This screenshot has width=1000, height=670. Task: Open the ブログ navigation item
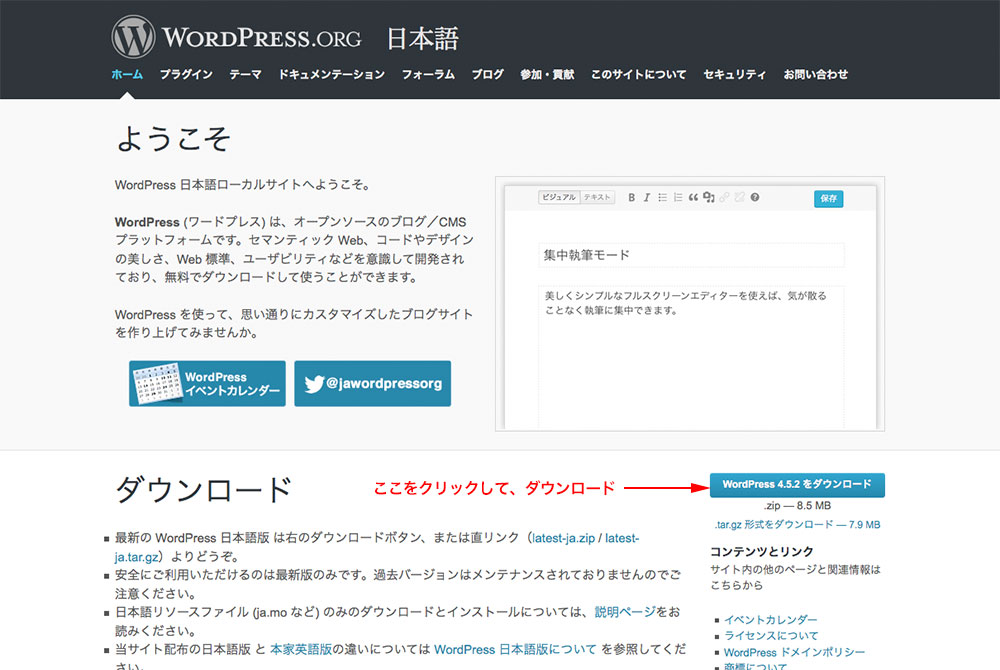pyautogui.click(x=487, y=75)
